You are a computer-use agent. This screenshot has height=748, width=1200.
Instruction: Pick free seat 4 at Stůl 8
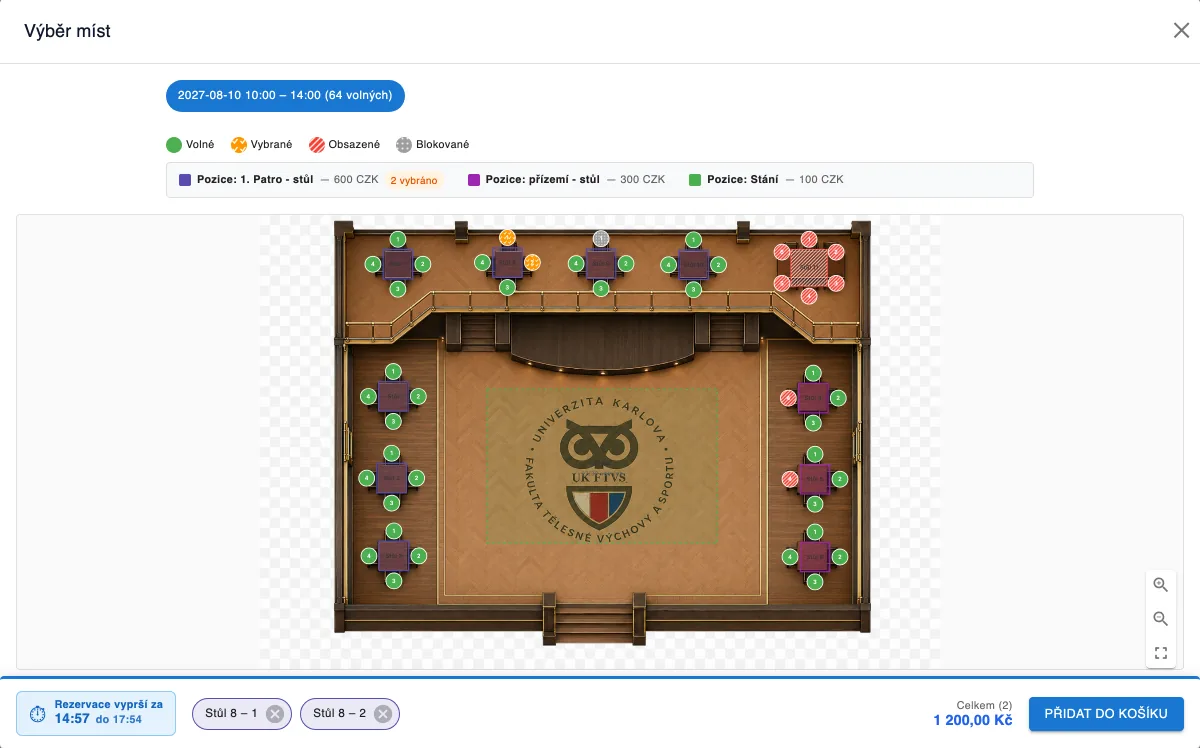point(482,263)
